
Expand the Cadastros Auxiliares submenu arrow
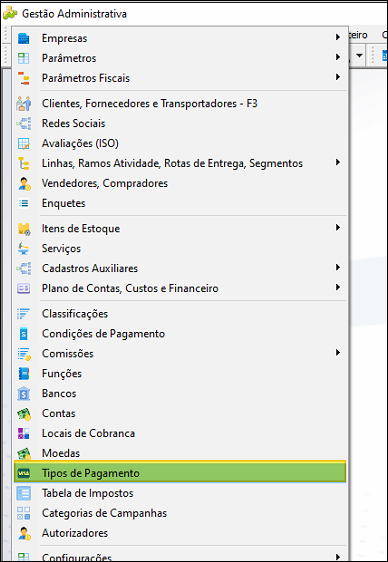(x=337, y=267)
